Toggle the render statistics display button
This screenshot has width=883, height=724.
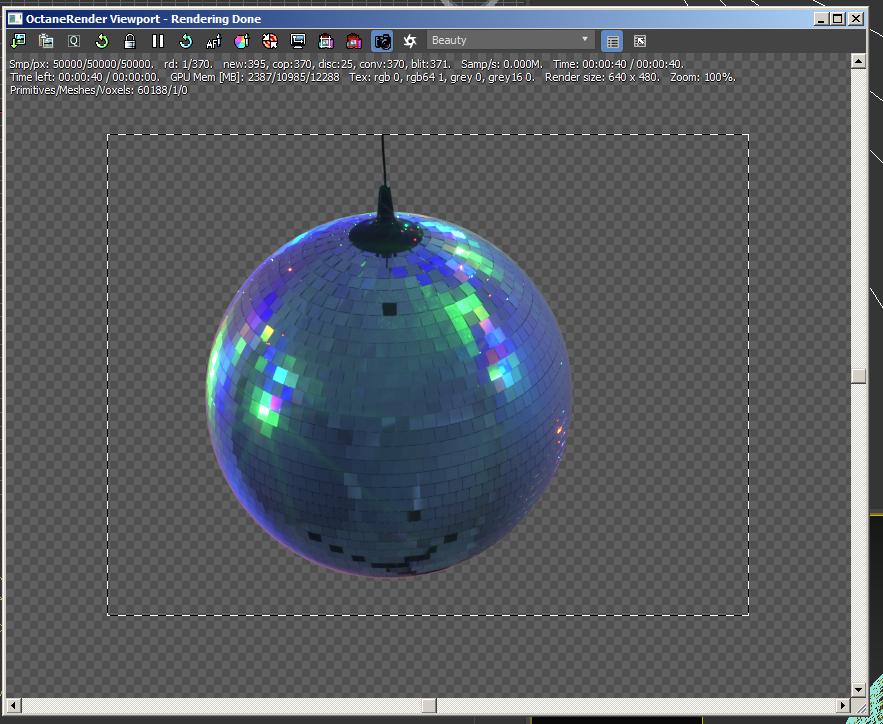(x=612, y=41)
